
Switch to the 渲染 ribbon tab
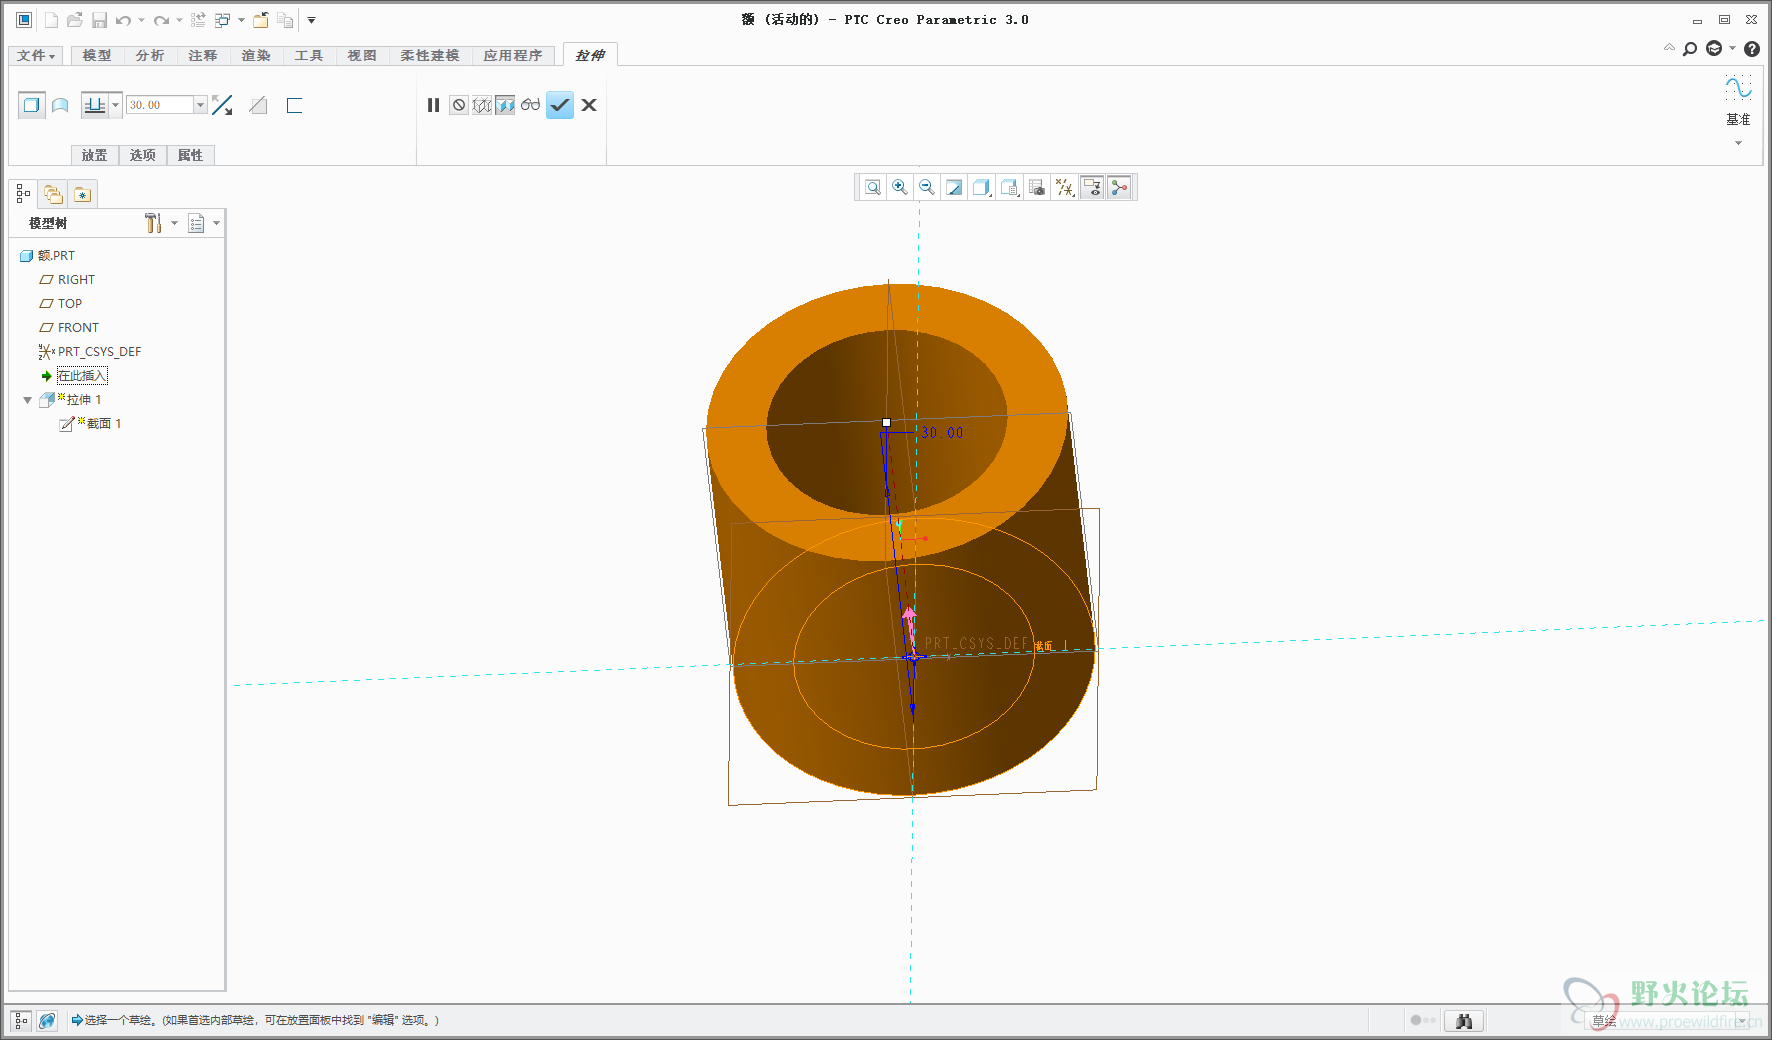pyautogui.click(x=256, y=56)
